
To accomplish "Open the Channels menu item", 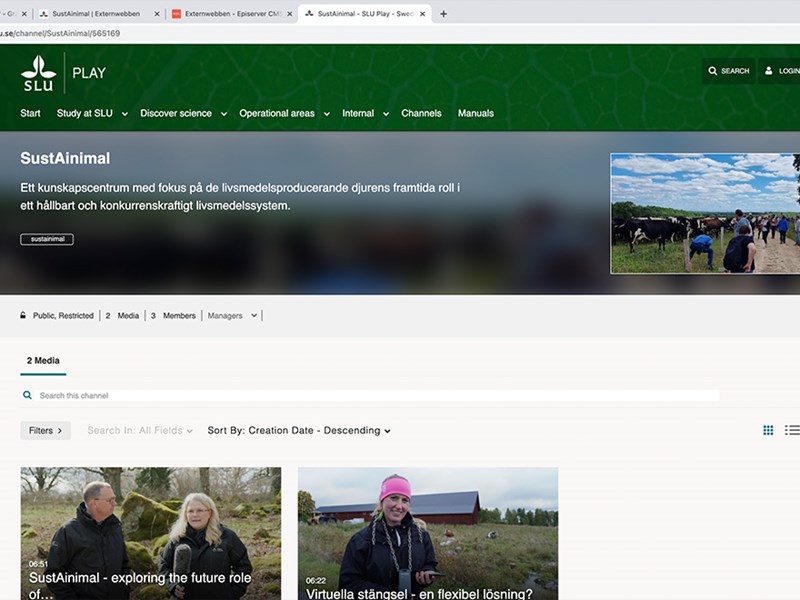I will [421, 113].
